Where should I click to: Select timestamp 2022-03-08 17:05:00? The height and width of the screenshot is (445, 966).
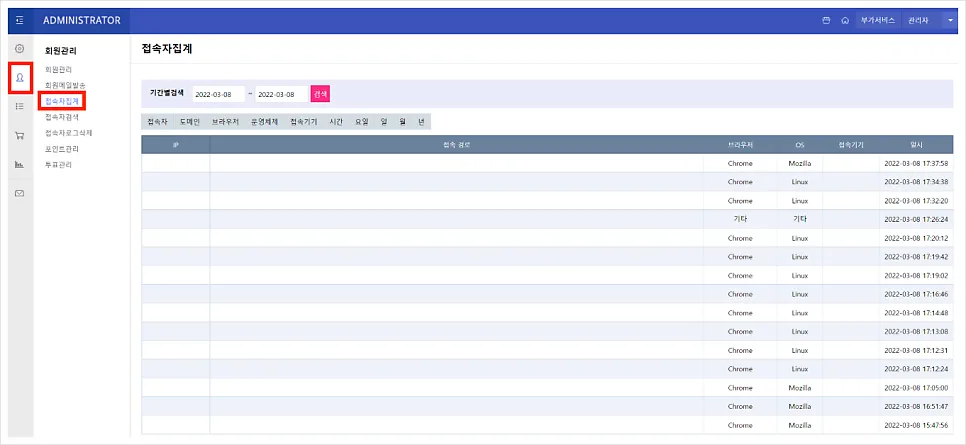(915, 388)
